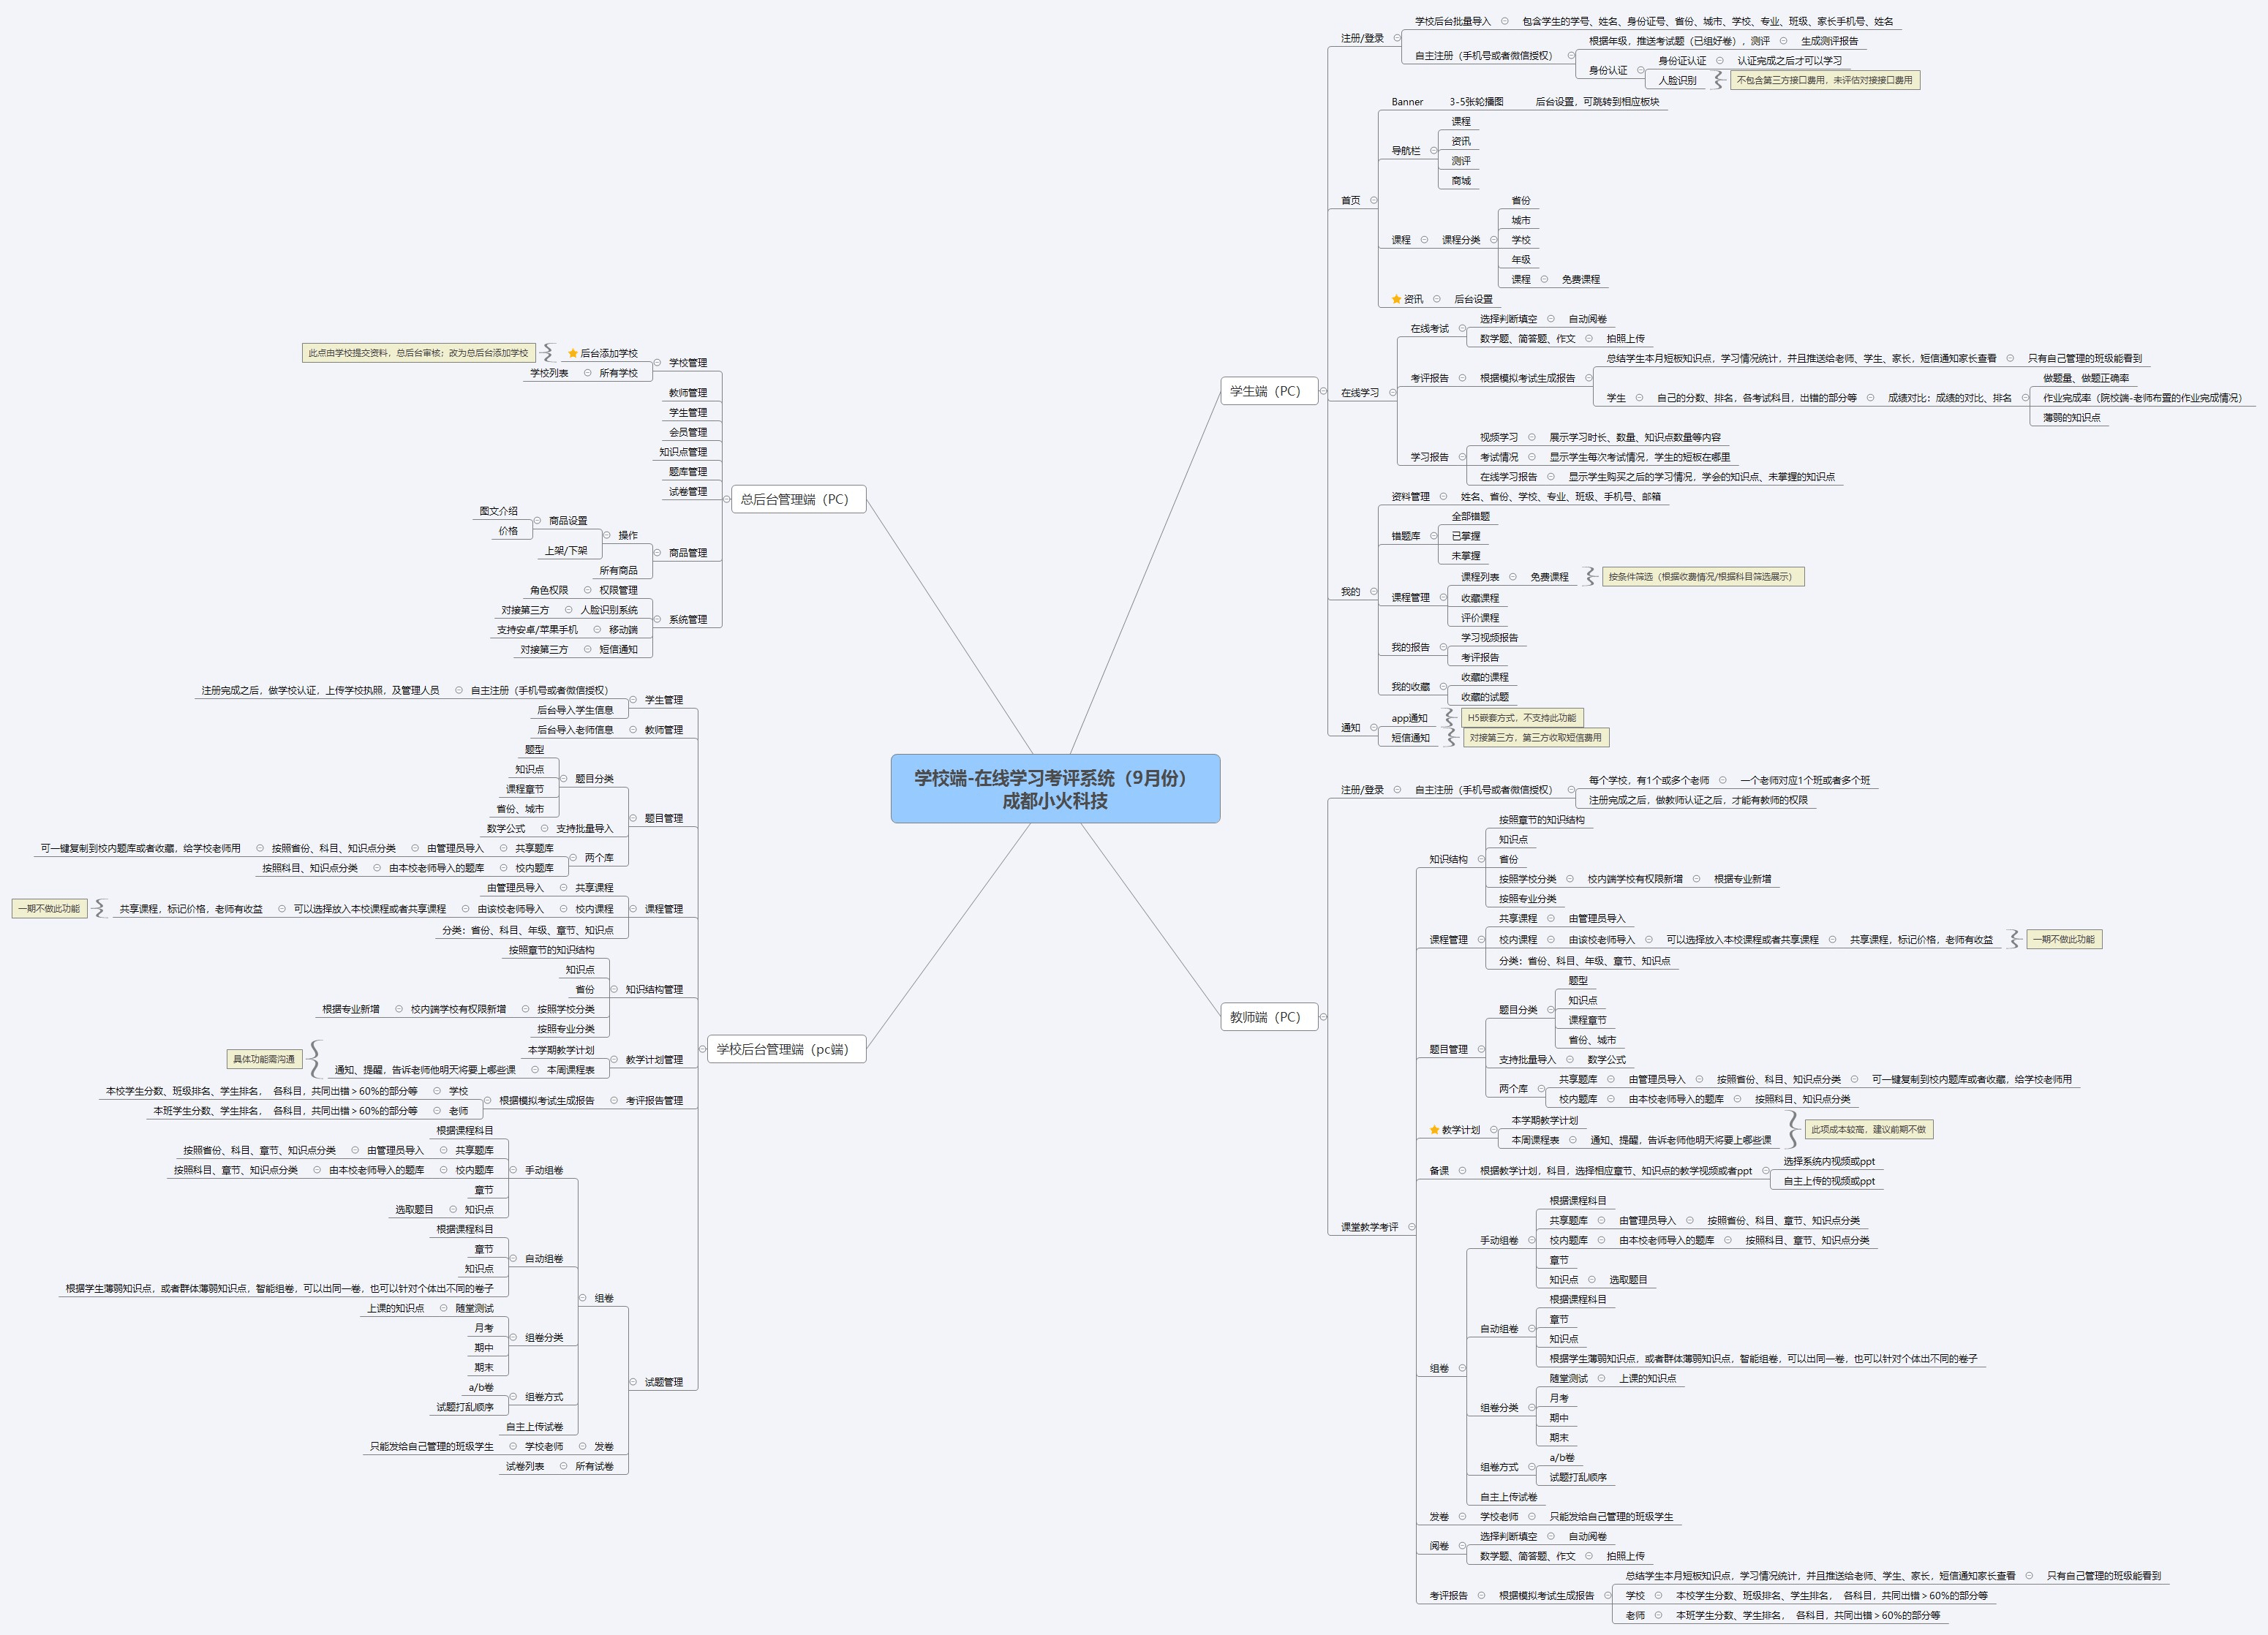2268x1635 pixels.
Task: Collapse the 学生端（PC）branch
Action: (1323, 391)
